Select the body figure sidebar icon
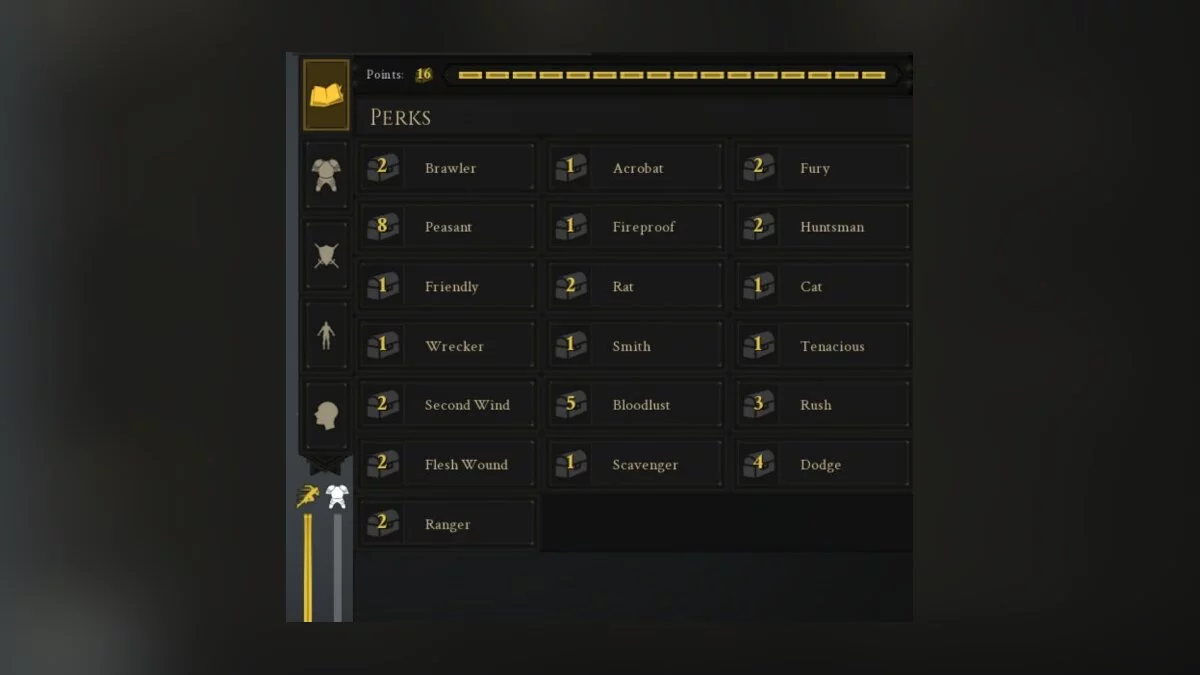The width and height of the screenshot is (1200, 675). [x=326, y=335]
